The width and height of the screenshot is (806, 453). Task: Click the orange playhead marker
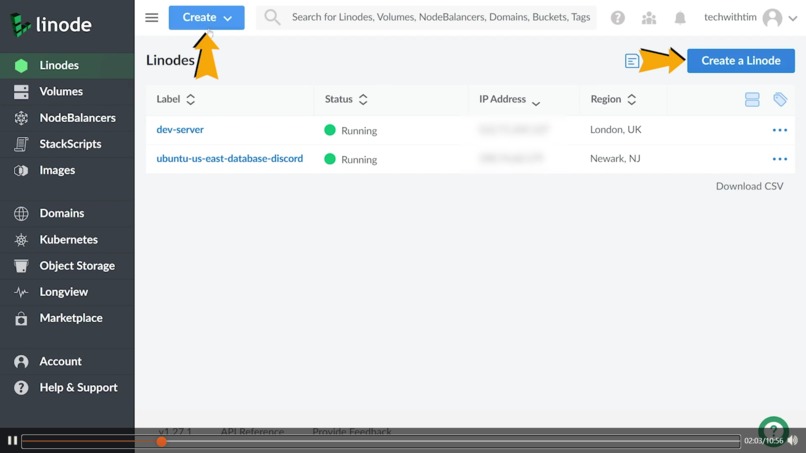[161, 441]
